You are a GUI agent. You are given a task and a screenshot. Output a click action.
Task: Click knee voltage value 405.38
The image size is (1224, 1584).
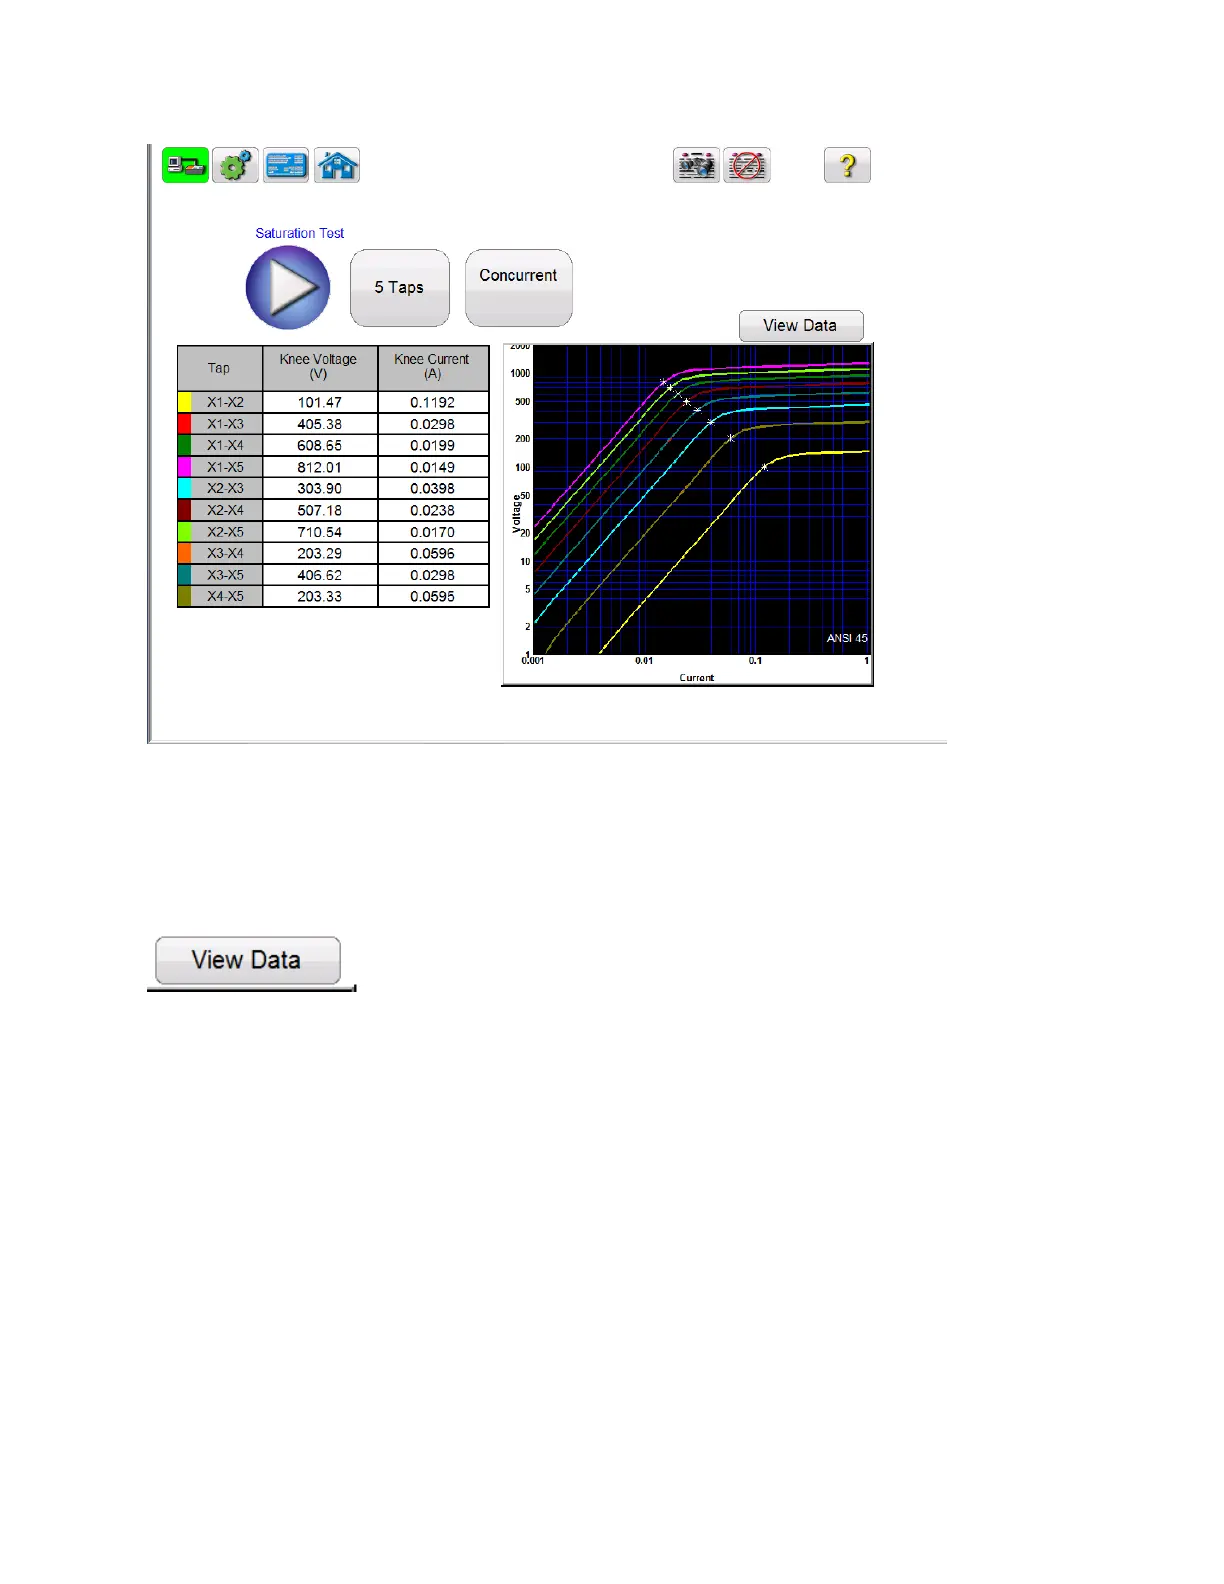point(320,424)
